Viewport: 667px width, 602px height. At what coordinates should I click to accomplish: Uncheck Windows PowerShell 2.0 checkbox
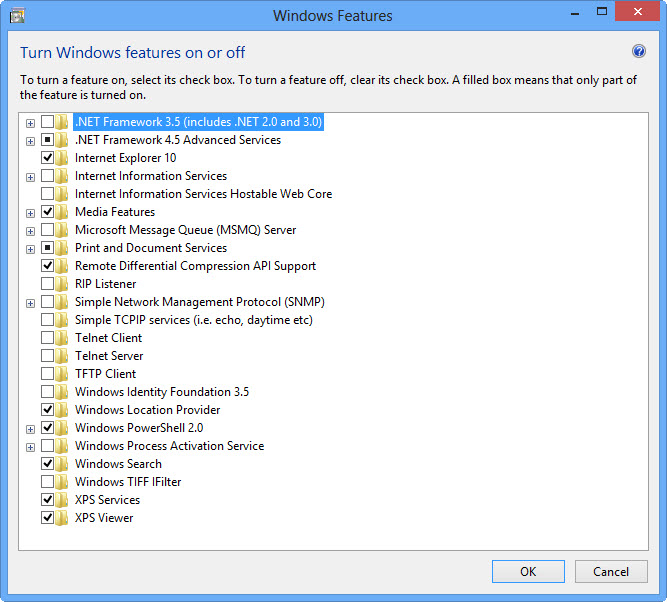click(47, 428)
